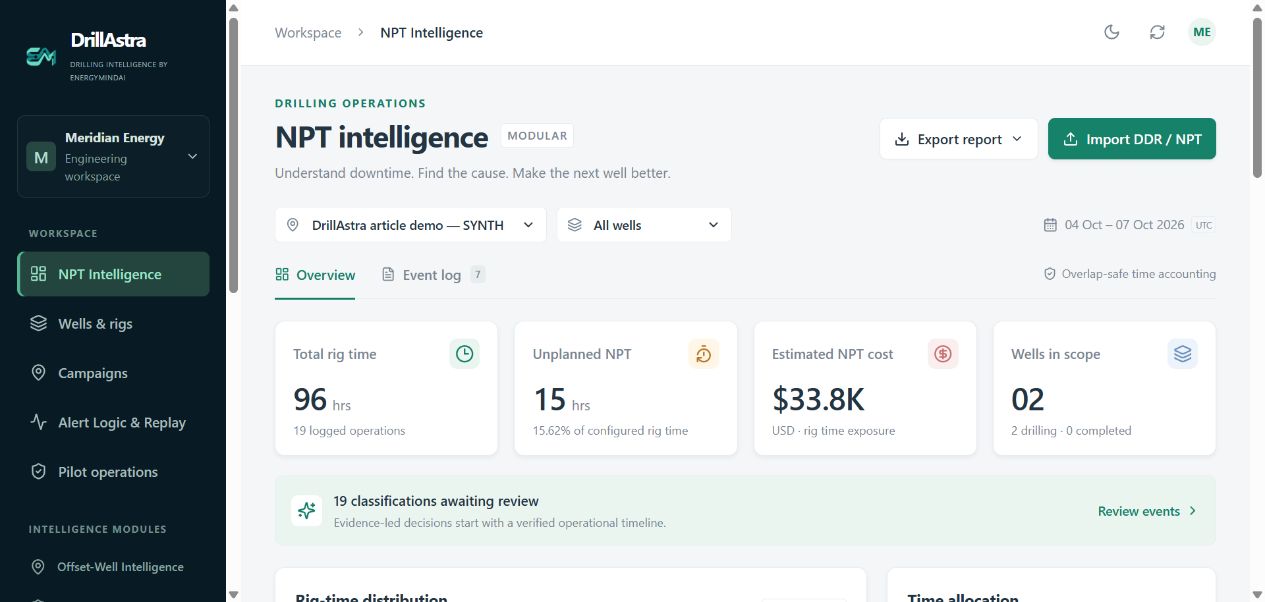Click the upload icon on Import DDR / NPT
This screenshot has width=1265, height=602.
(x=1070, y=139)
